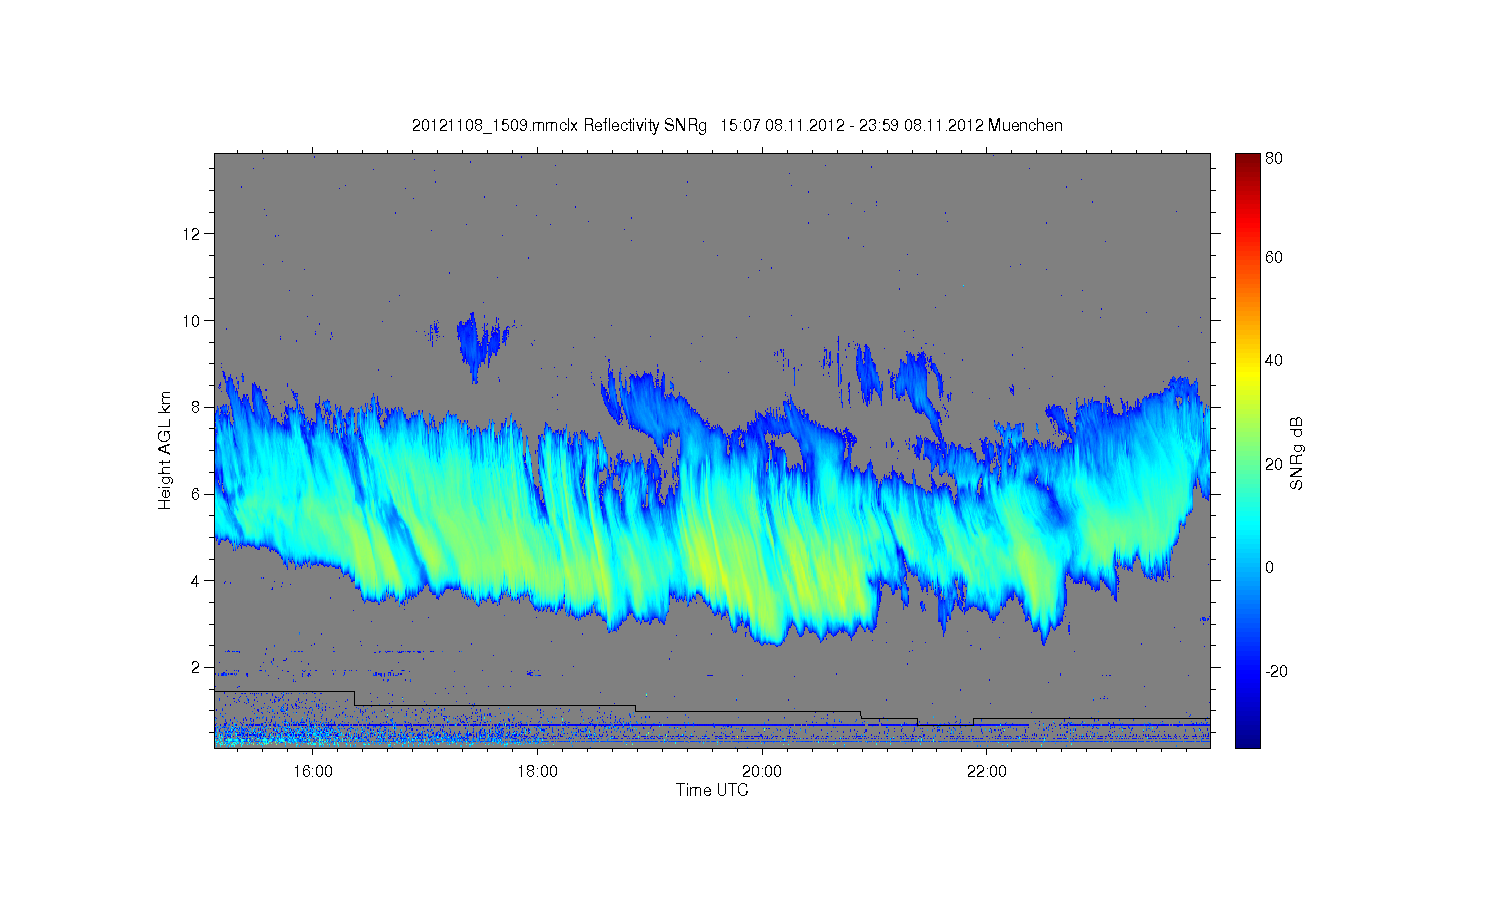1500x900 pixels.
Task: Click the height tick label 2
Action: [197, 667]
